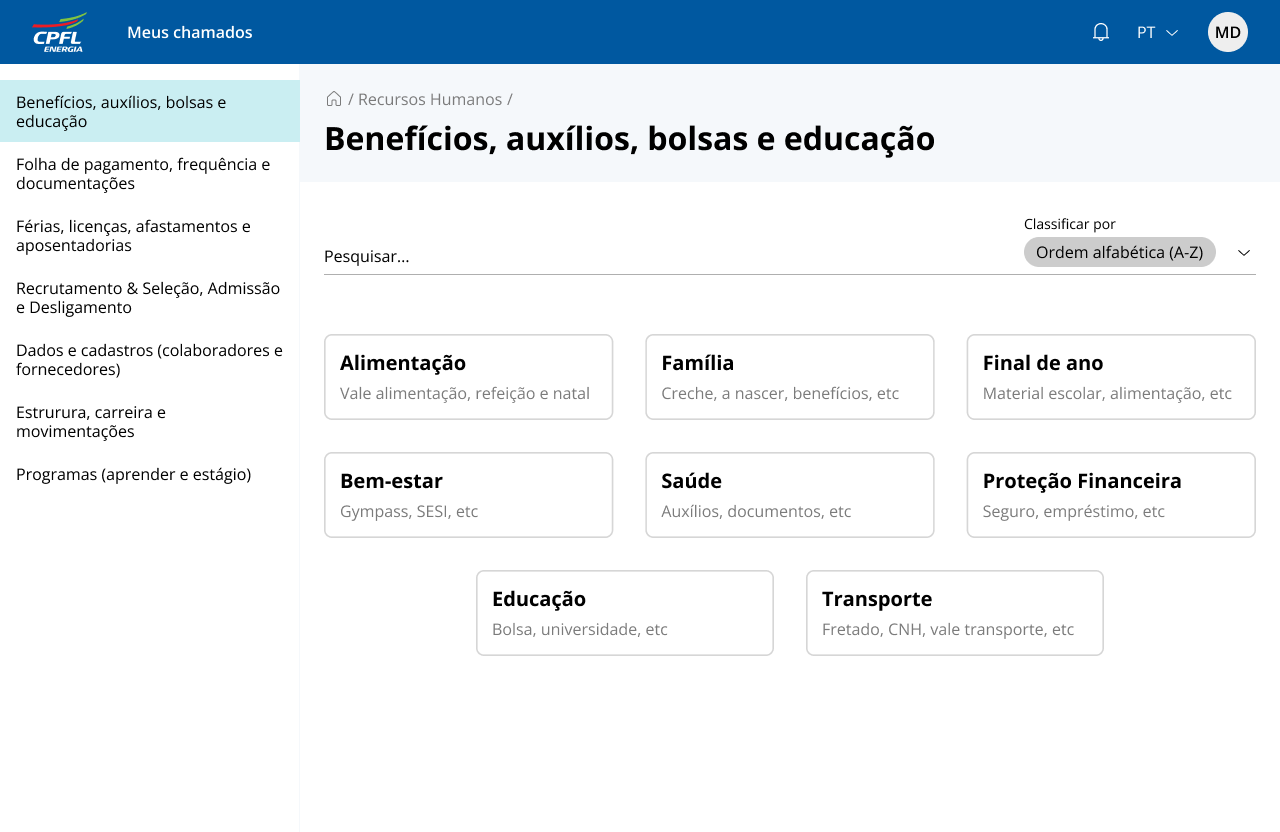The height and width of the screenshot is (832, 1280).
Task: Click 'Auxílios, documentos, etc' text
Action: click(x=756, y=511)
